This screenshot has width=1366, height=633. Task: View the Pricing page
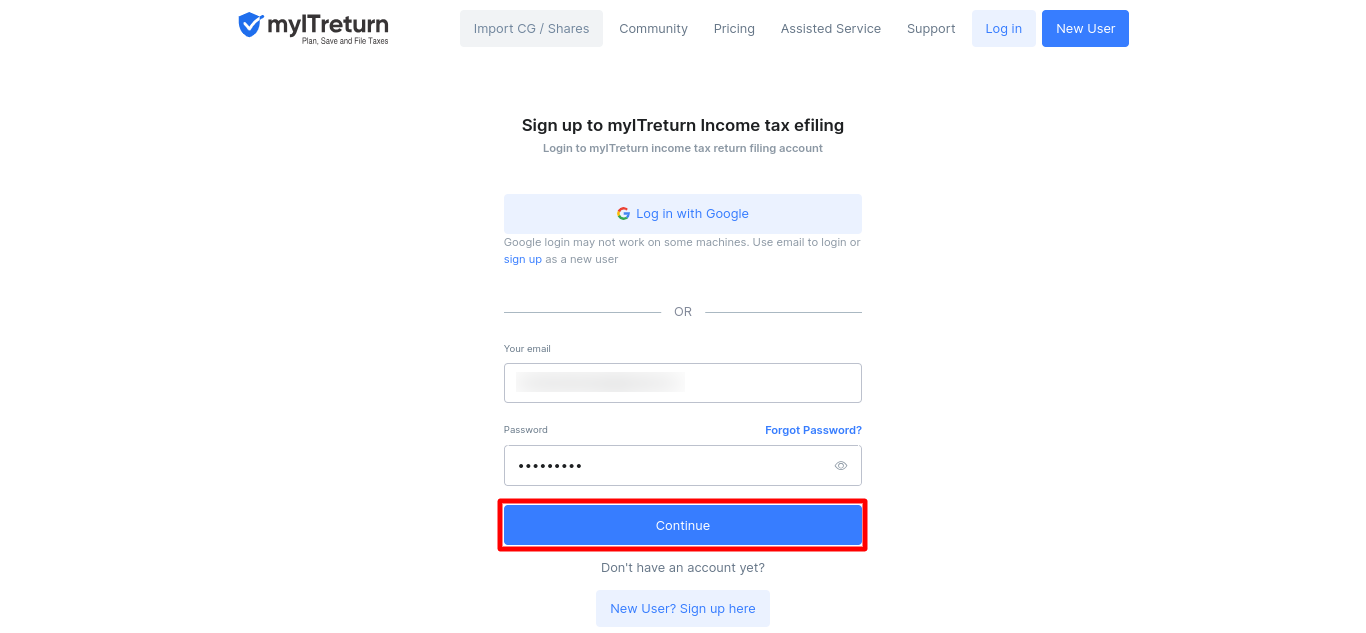(734, 28)
